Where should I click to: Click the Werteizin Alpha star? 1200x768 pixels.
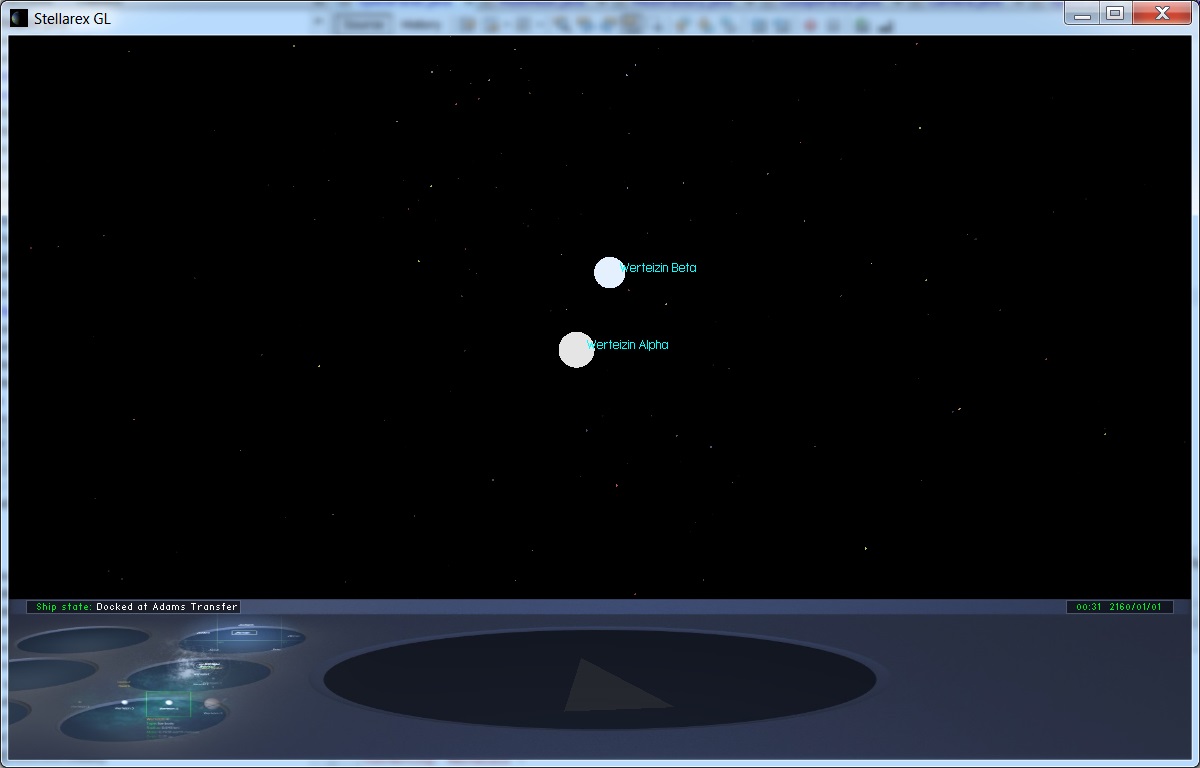576,350
